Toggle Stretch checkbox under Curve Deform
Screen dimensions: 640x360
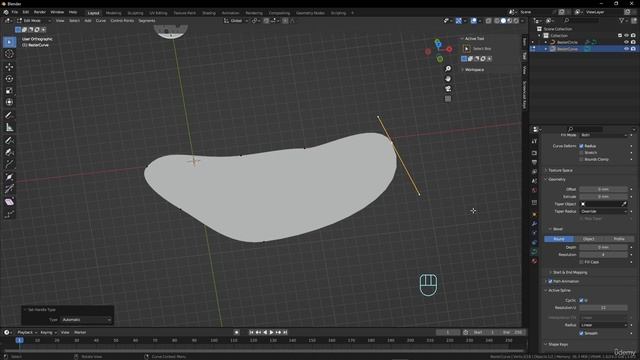(581, 153)
